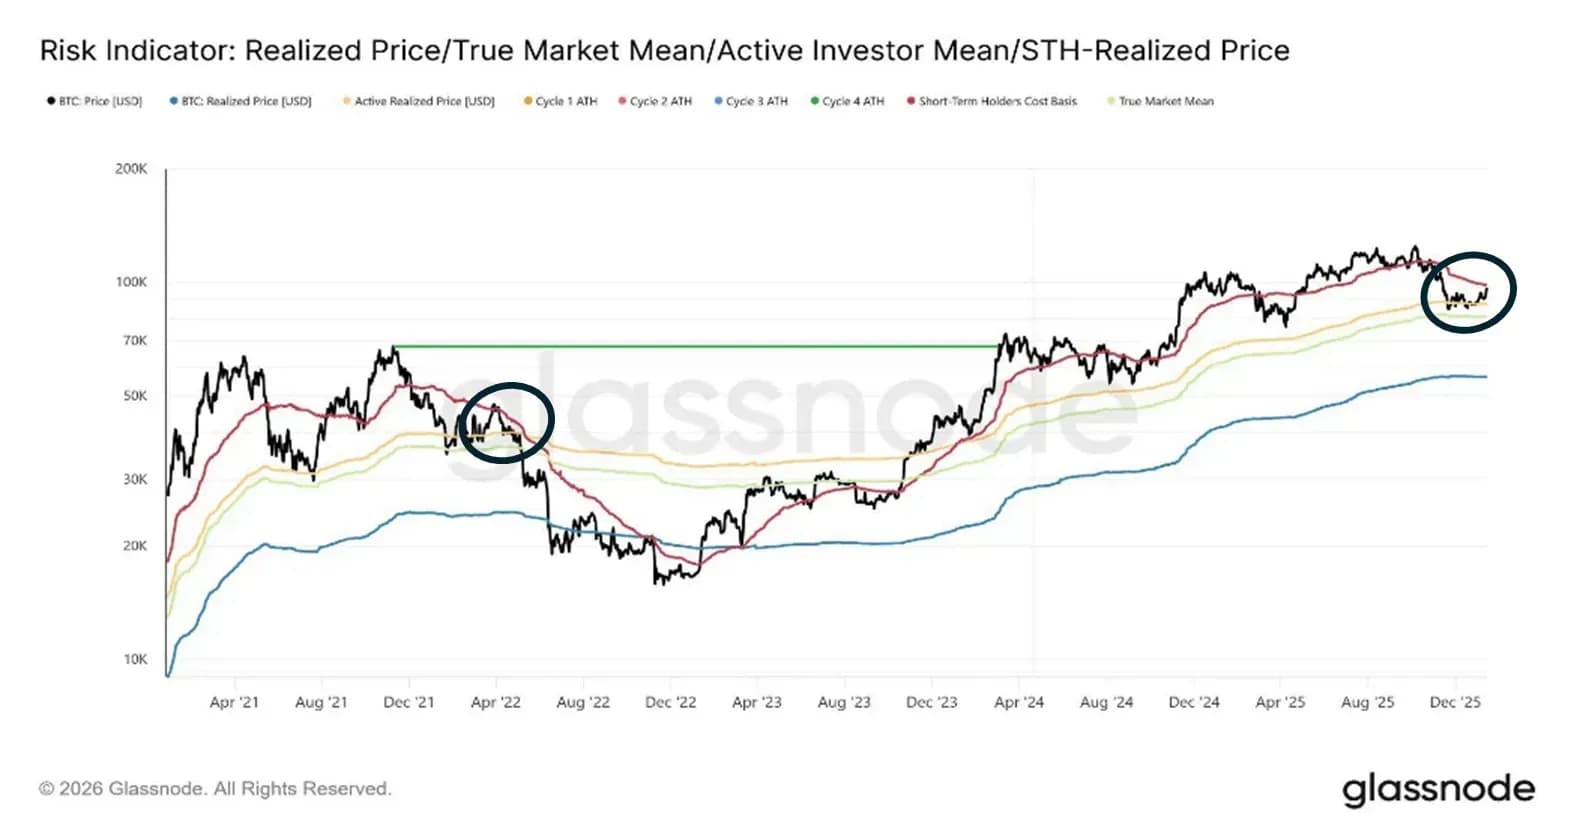Click the Aug '21 x-axis label
Image resolution: width=1577 pixels, height=832 pixels.
(321, 702)
